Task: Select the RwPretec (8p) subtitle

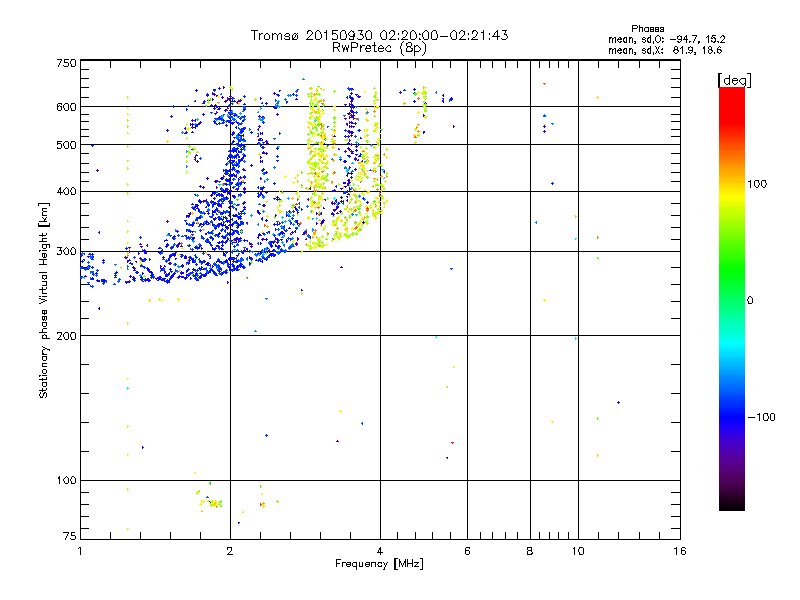Action: coord(379,48)
